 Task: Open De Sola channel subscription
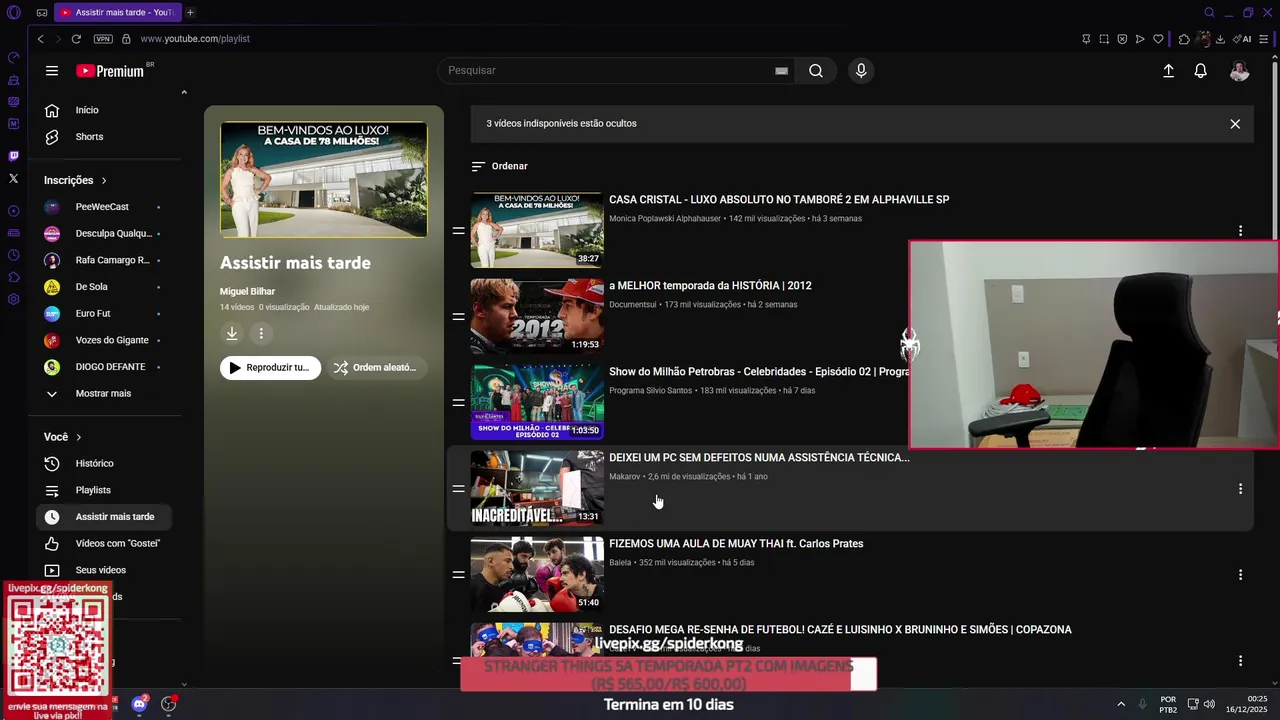point(105,287)
